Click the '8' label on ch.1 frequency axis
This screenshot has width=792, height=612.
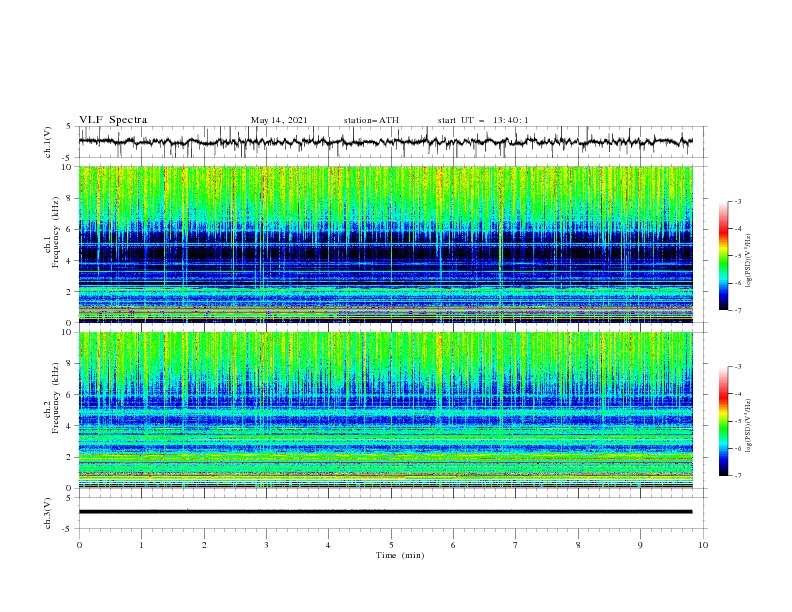pyautogui.click(x=70, y=198)
